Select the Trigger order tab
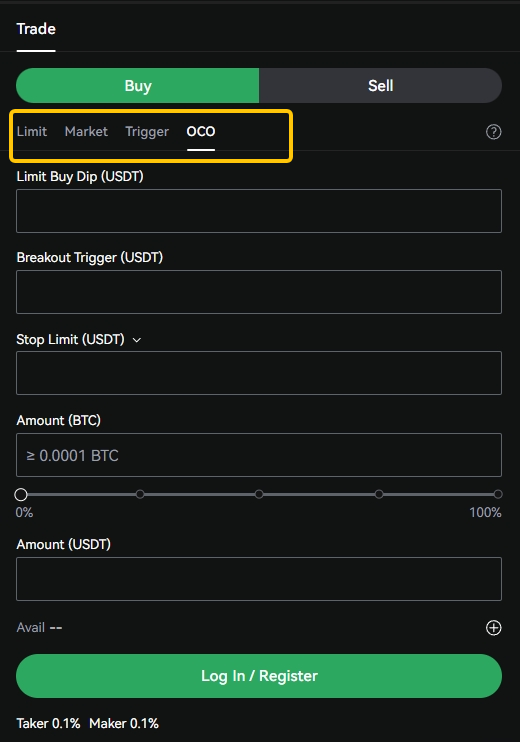Screen dimensions: 520x742 pyautogui.click(x=147, y=132)
